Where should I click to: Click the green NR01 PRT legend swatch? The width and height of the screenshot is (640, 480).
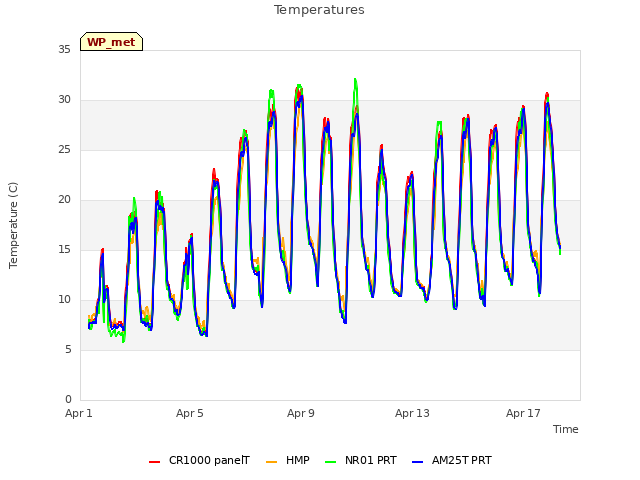[330, 462]
